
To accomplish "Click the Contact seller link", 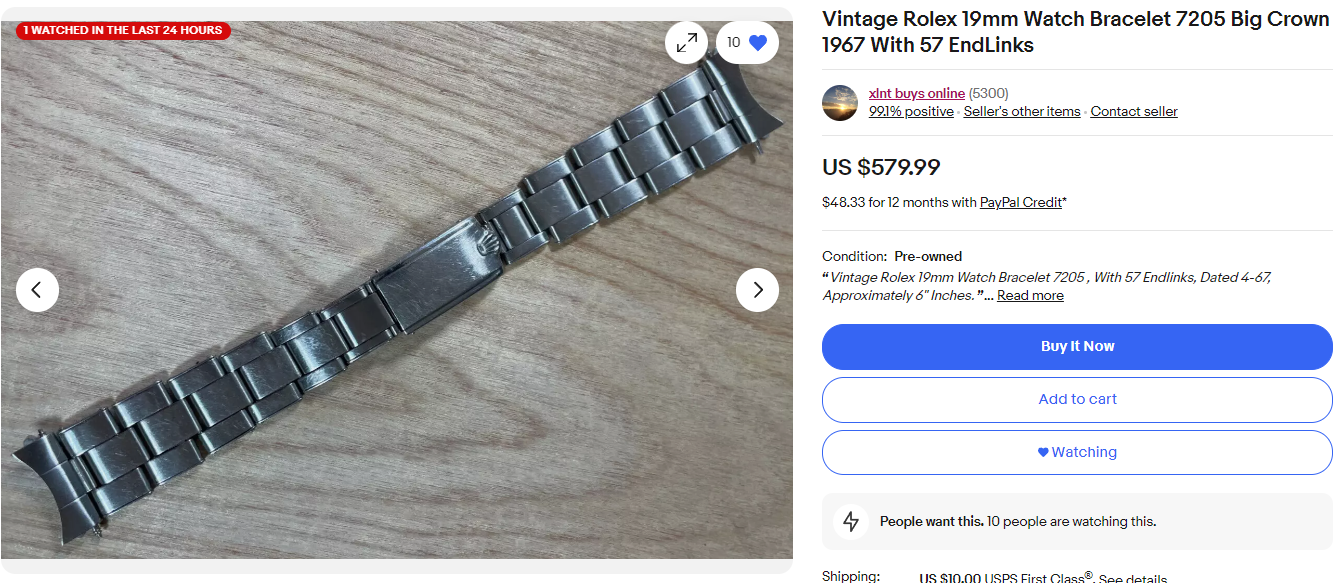I will 1134,111.
